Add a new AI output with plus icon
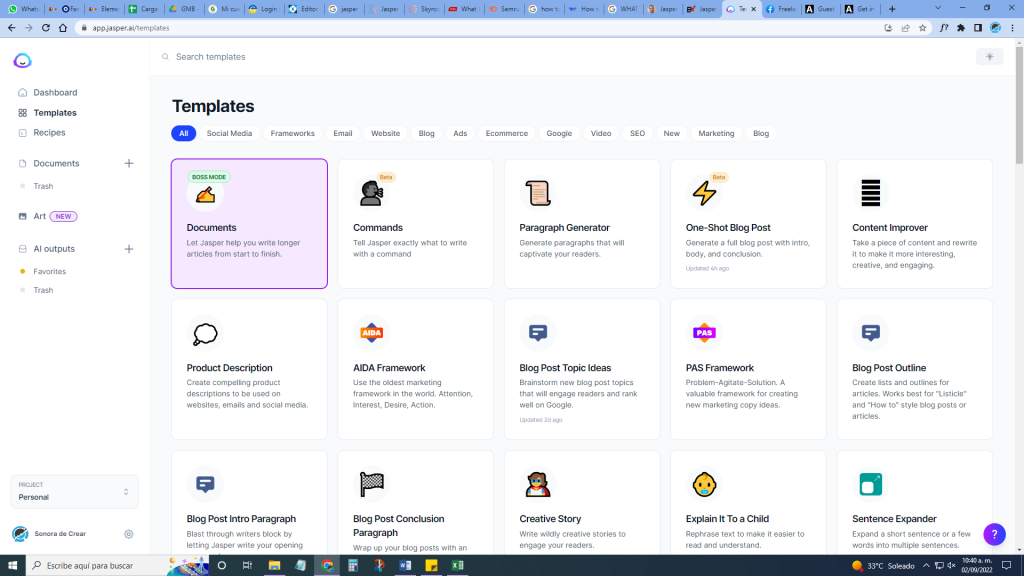 click(129, 249)
